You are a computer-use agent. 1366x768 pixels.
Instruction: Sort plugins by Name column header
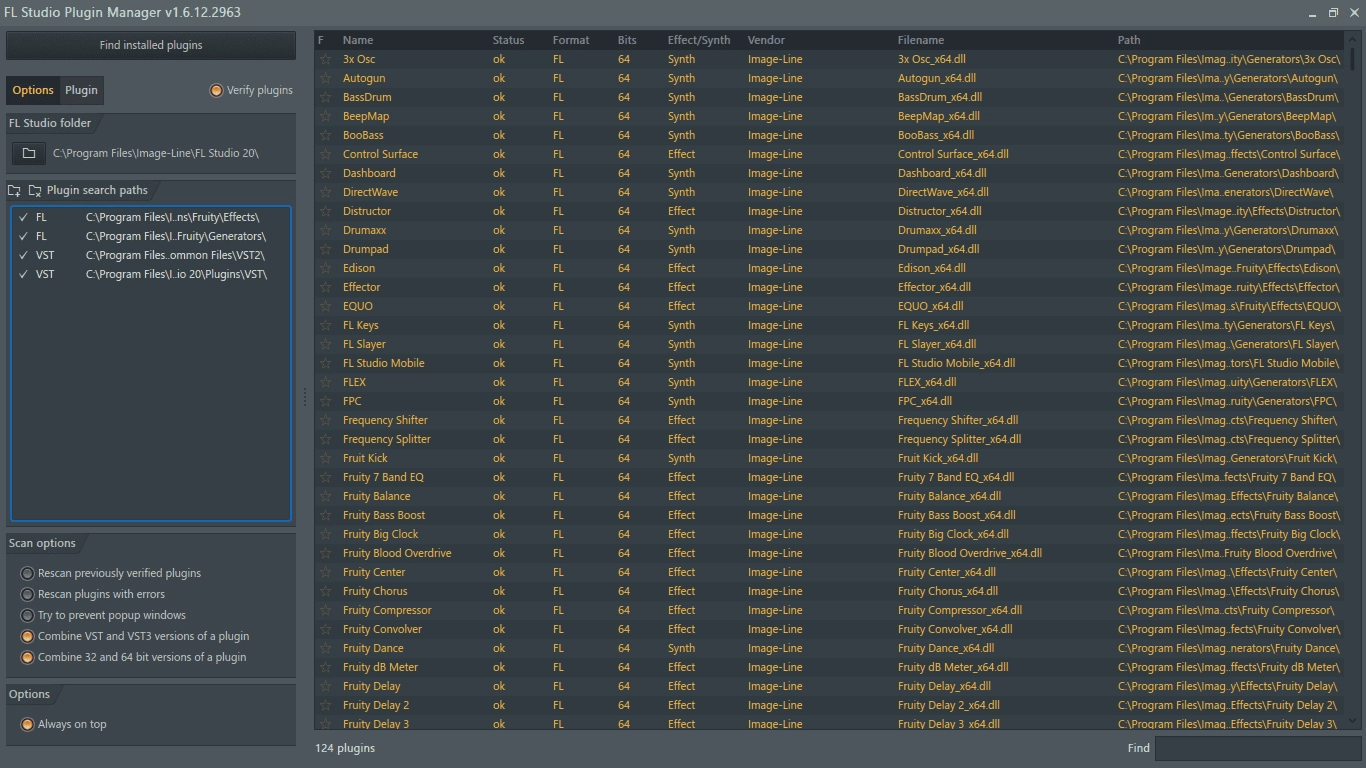coord(358,40)
